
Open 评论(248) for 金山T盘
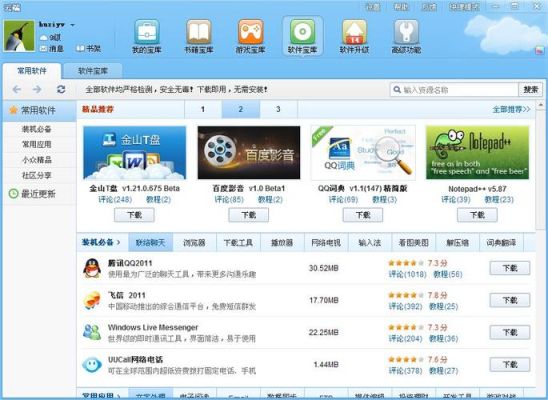(x=115, y=199)
